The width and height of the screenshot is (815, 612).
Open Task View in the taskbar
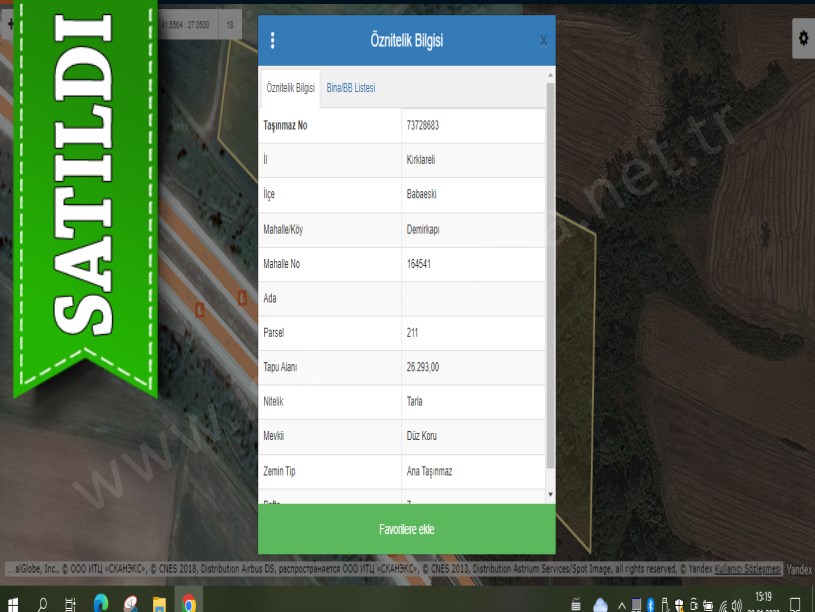pyautogui.click(x=70, y=604)
